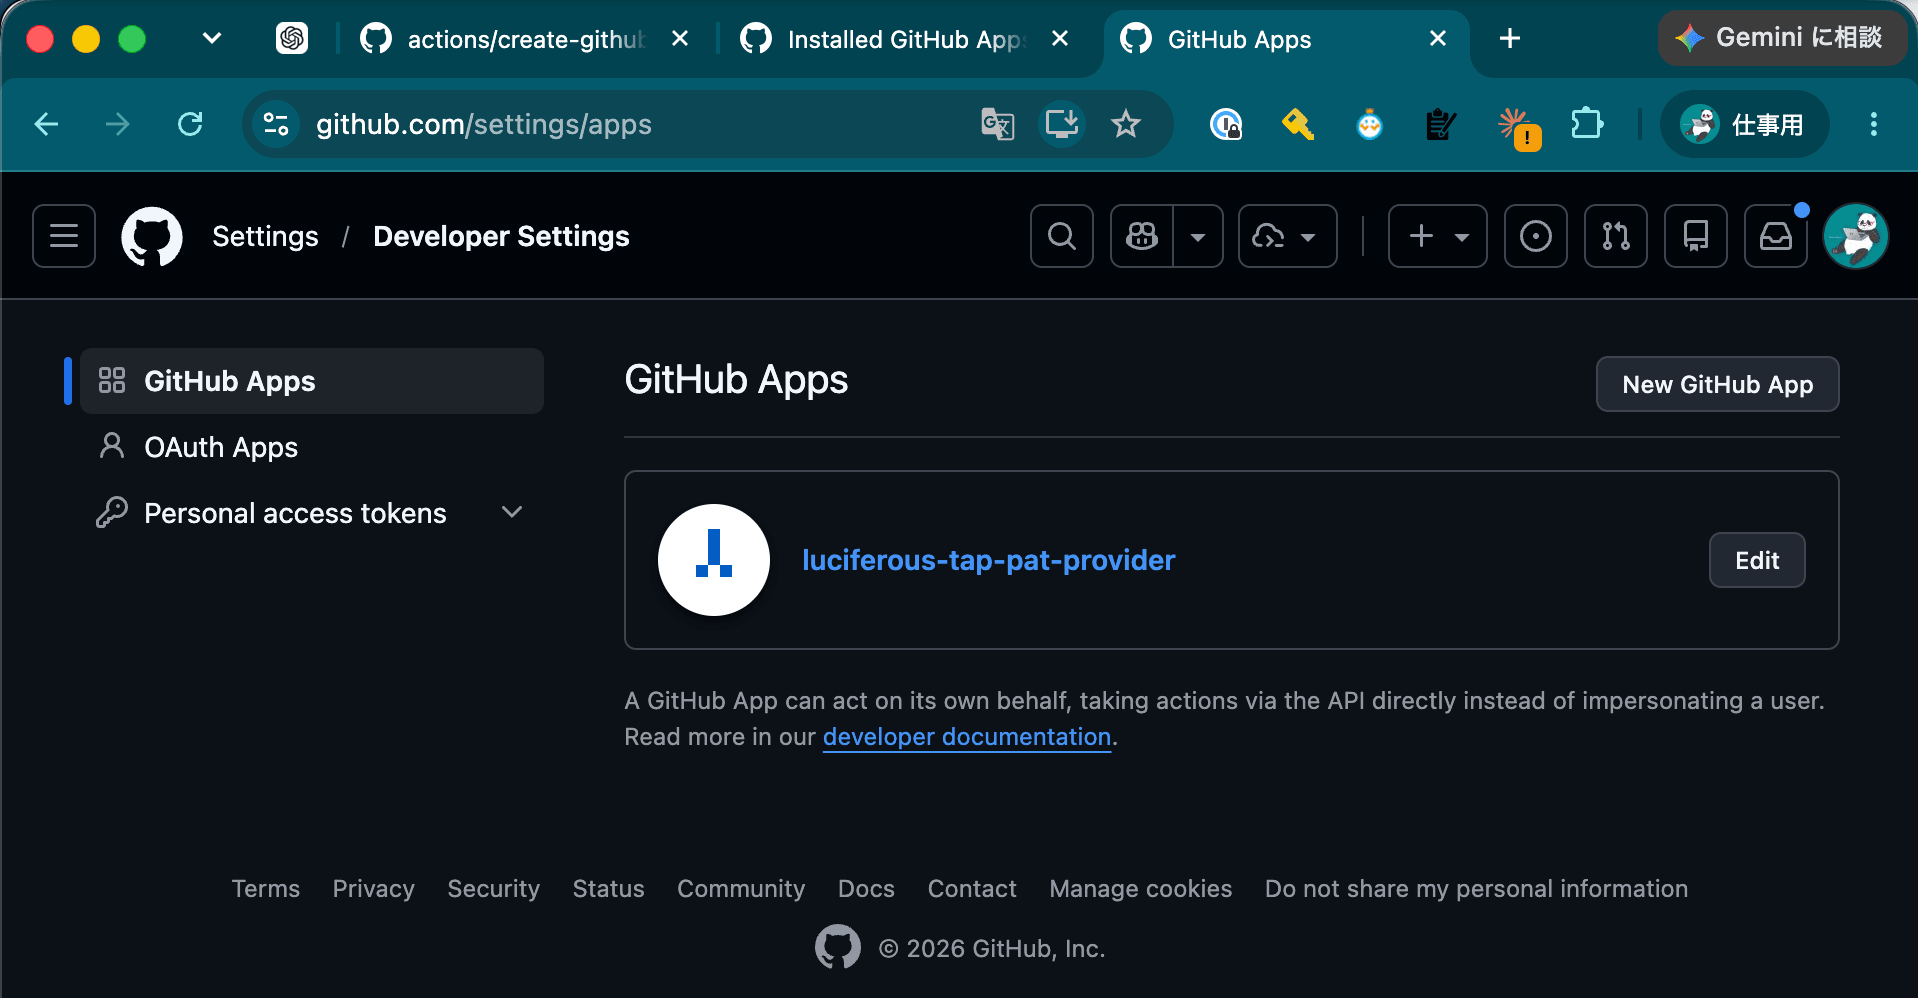Open the orange starburst extension with warning
The image size is (1918, 998).
click(x=1518, y=128)
